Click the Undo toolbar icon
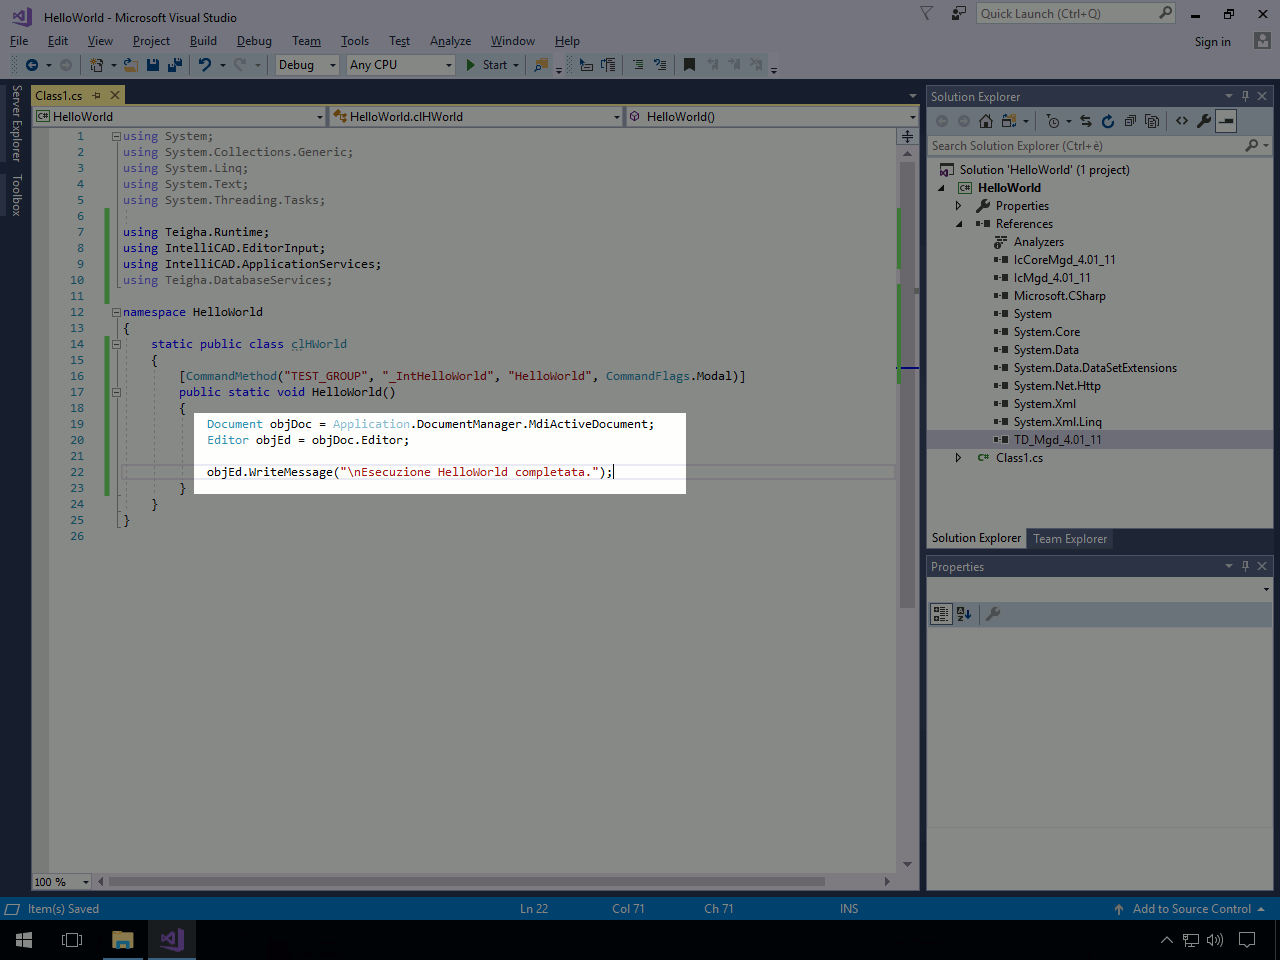 coord(205,65)
